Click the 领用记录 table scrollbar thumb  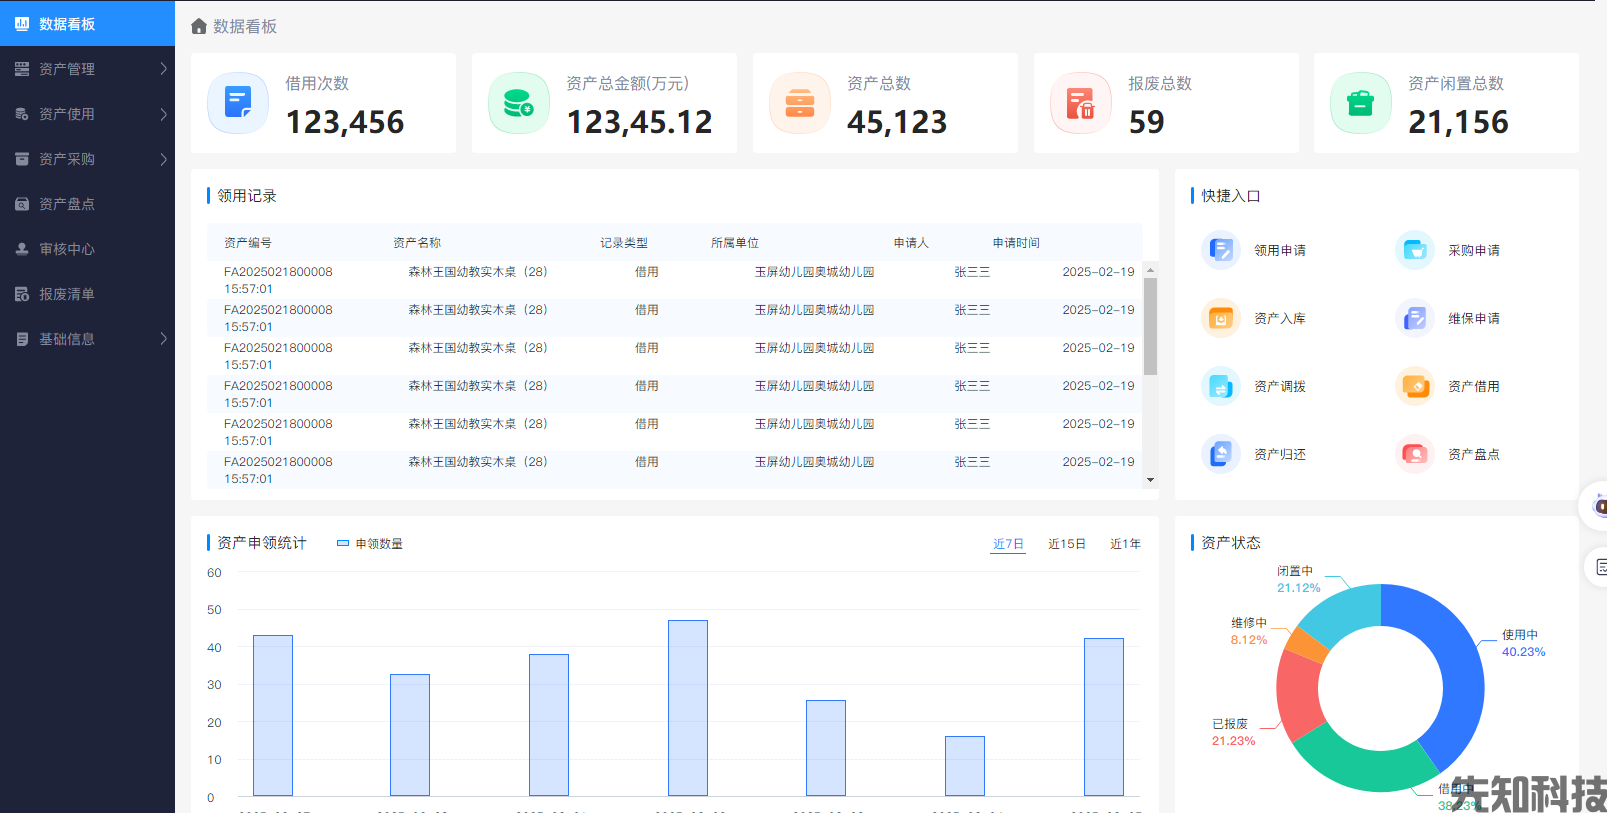[1150, 326]
